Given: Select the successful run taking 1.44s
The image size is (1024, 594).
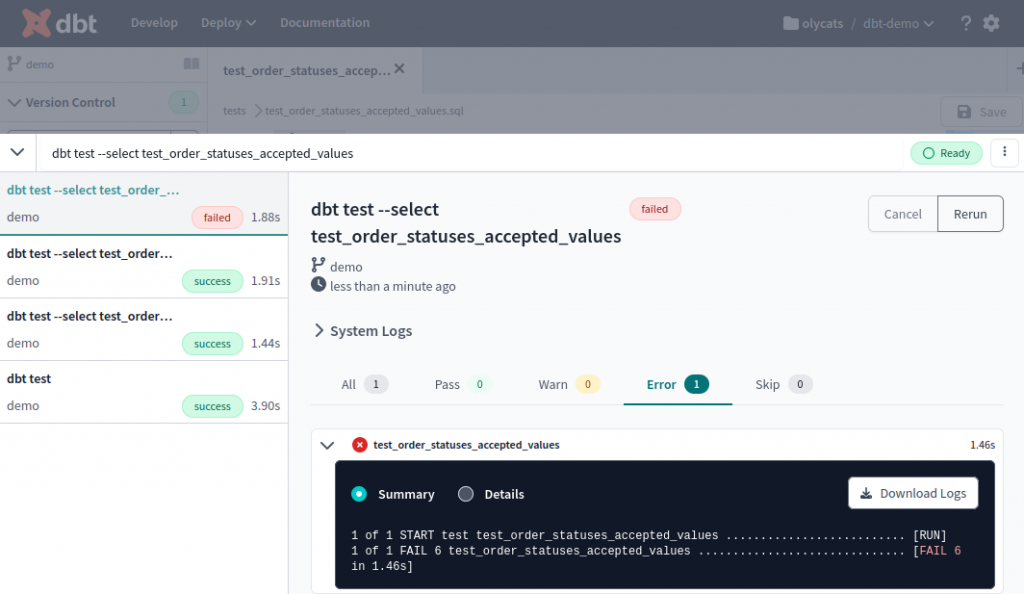Looking at the screenshot, I should coord(144,330).
